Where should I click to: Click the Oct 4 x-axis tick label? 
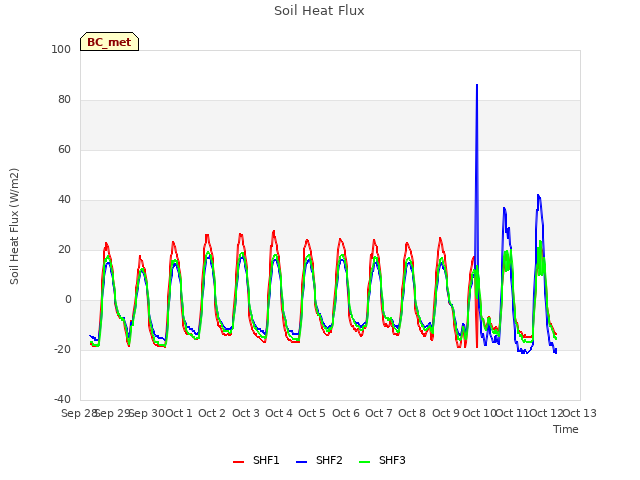(x=279, y=413)
